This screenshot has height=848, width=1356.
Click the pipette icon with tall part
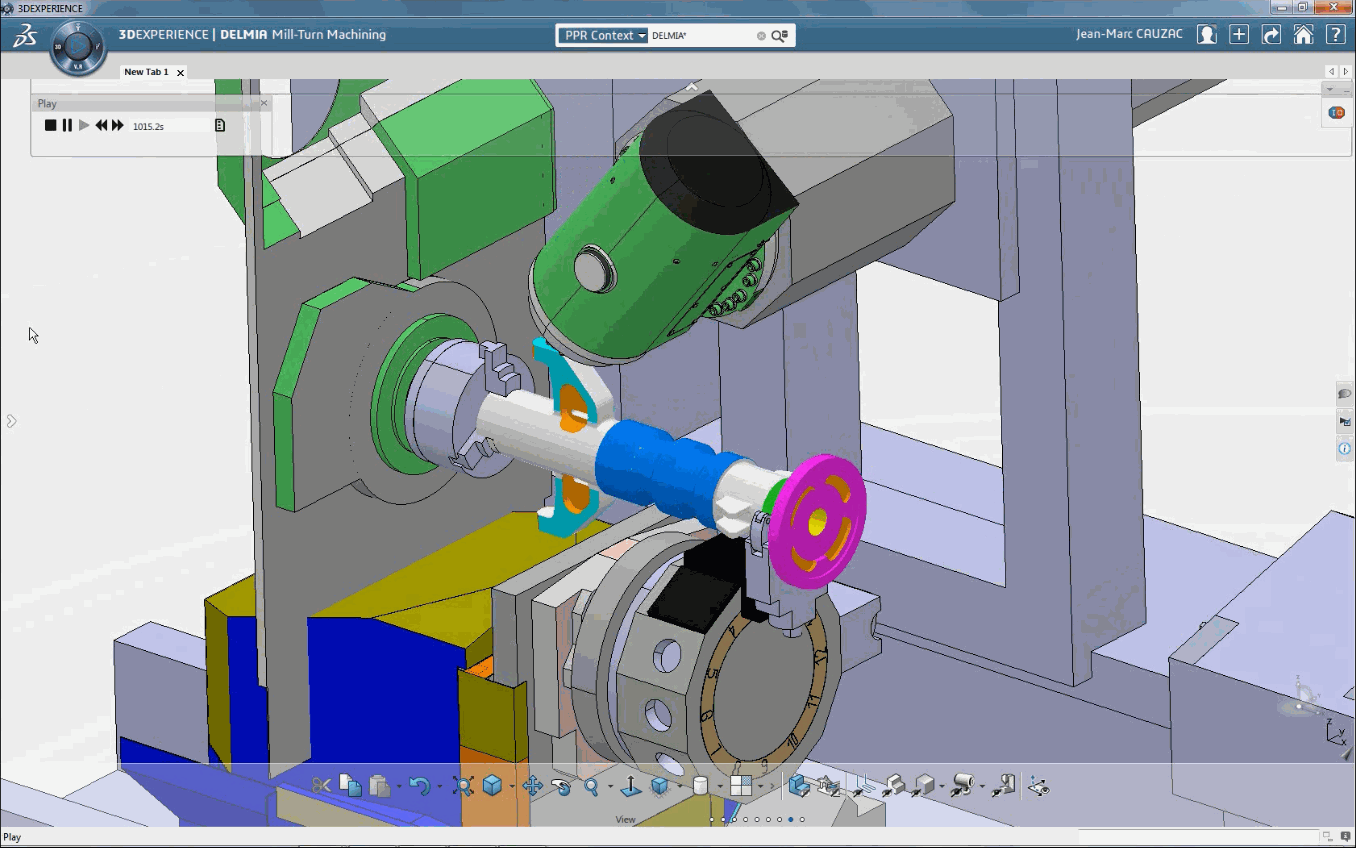coord(1004,786)
